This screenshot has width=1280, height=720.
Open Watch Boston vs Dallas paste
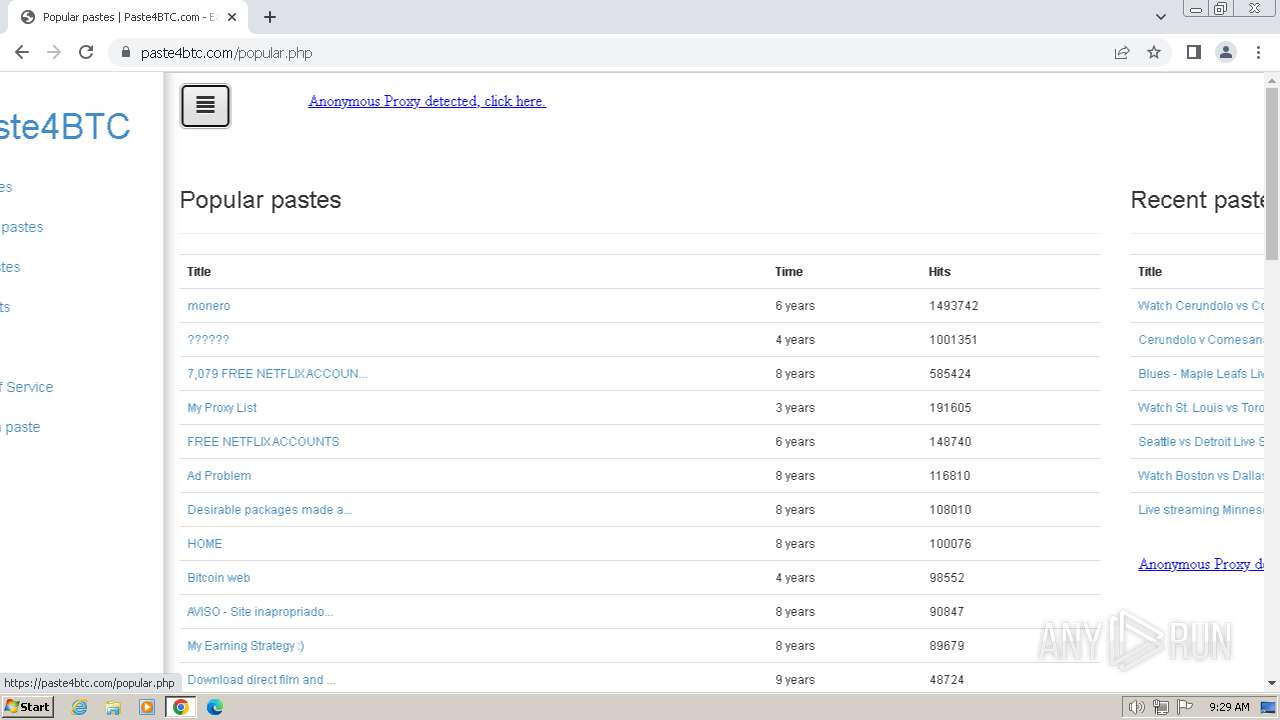tap(1201, 476)
